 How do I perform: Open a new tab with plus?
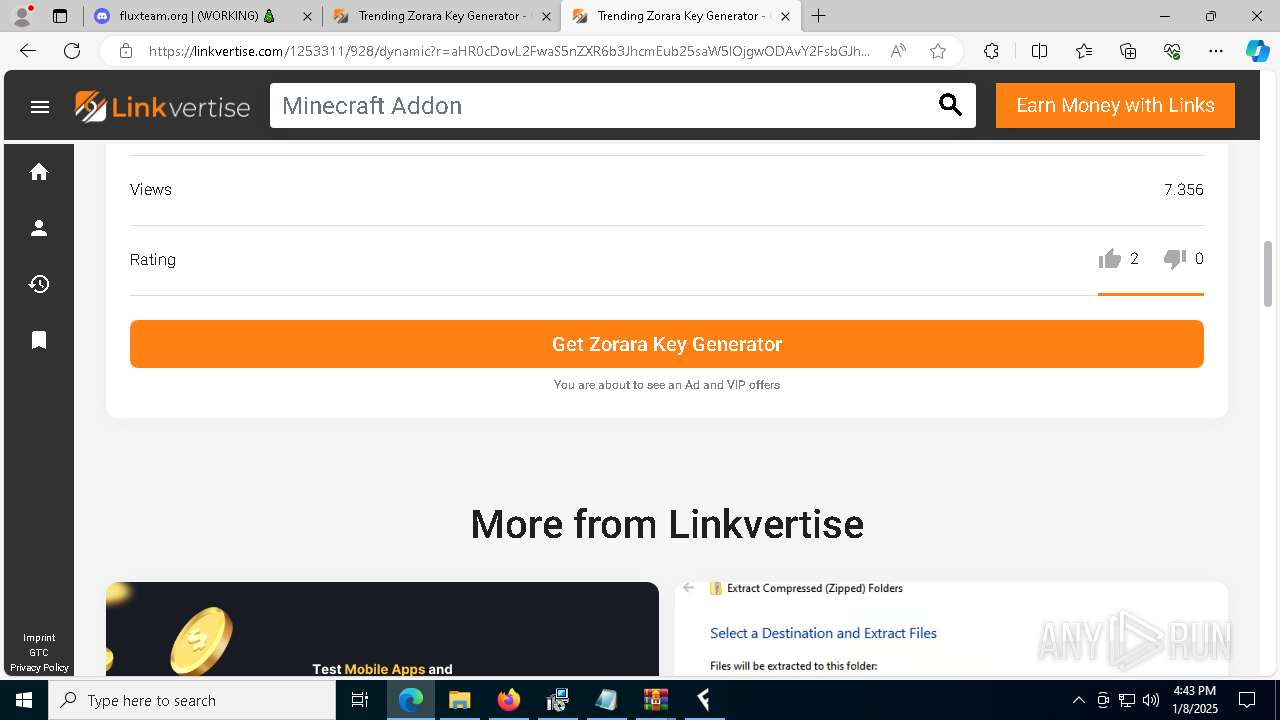pyautogui.click(x=818, y=16)
